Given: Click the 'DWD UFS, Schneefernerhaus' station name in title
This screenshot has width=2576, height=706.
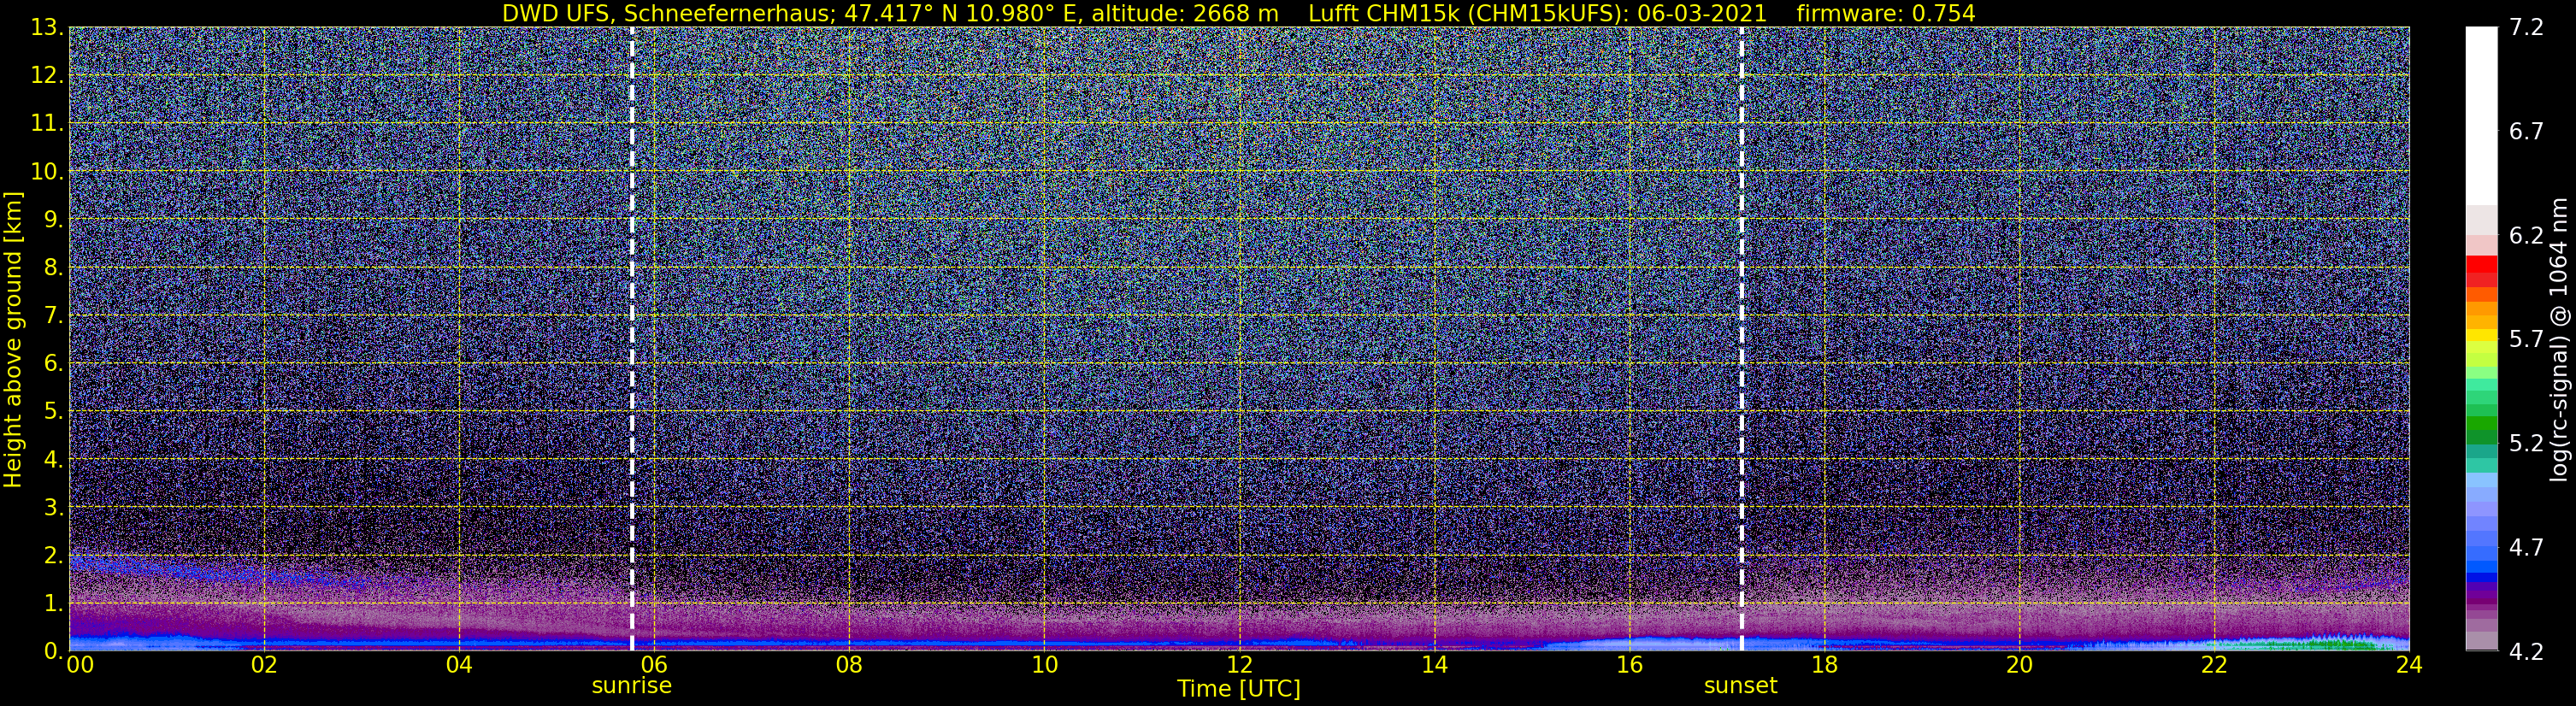Looking at the screenshot, I should pyautogui.click(x=669, y=13).
